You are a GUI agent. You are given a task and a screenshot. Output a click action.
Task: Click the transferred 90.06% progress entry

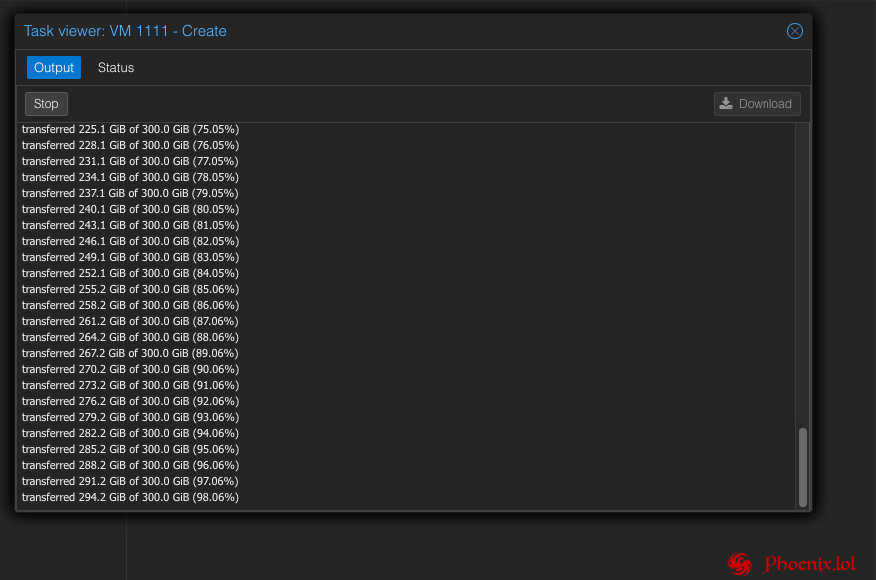(130, 369)
